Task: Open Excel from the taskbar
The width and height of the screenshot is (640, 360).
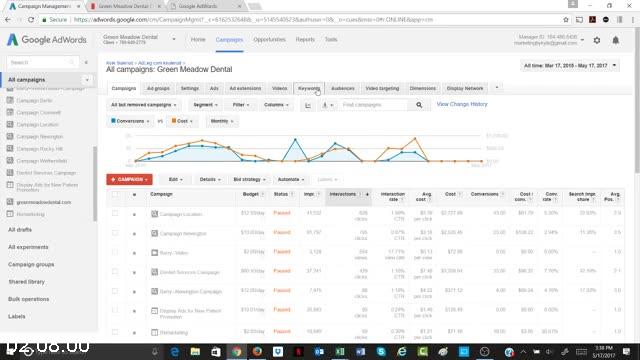Action: coord(340,351)
